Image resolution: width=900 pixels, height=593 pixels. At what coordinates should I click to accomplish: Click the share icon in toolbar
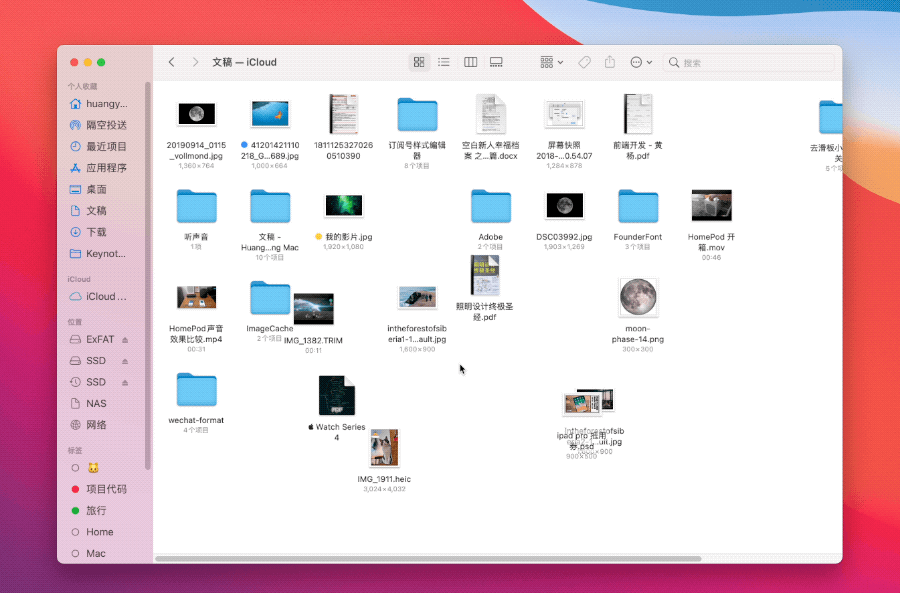click(x=610, y=62)
